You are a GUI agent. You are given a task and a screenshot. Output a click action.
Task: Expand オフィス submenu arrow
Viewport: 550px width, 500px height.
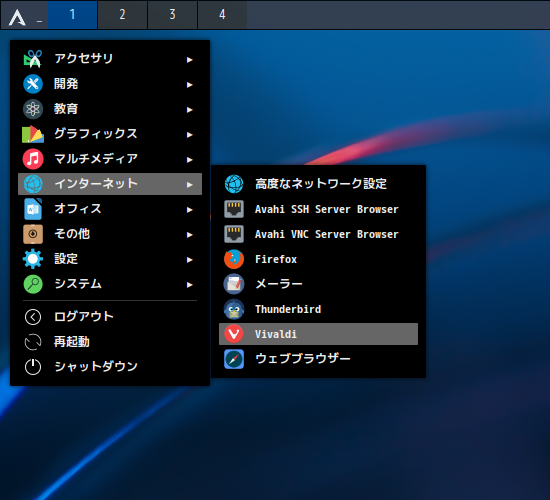pyautogui.click(x=189, y=210)
